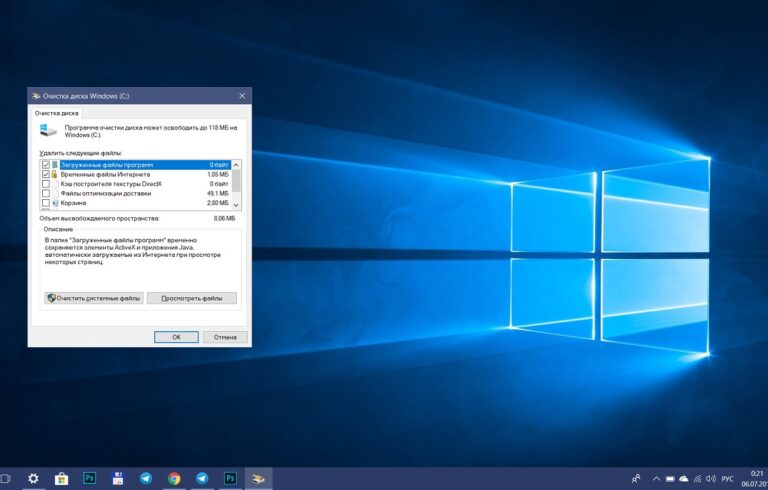Select the Временные файлы Интернета row label
Image resolution: width=768 pixels, height=490 pixels.
[x=105, y=174]
